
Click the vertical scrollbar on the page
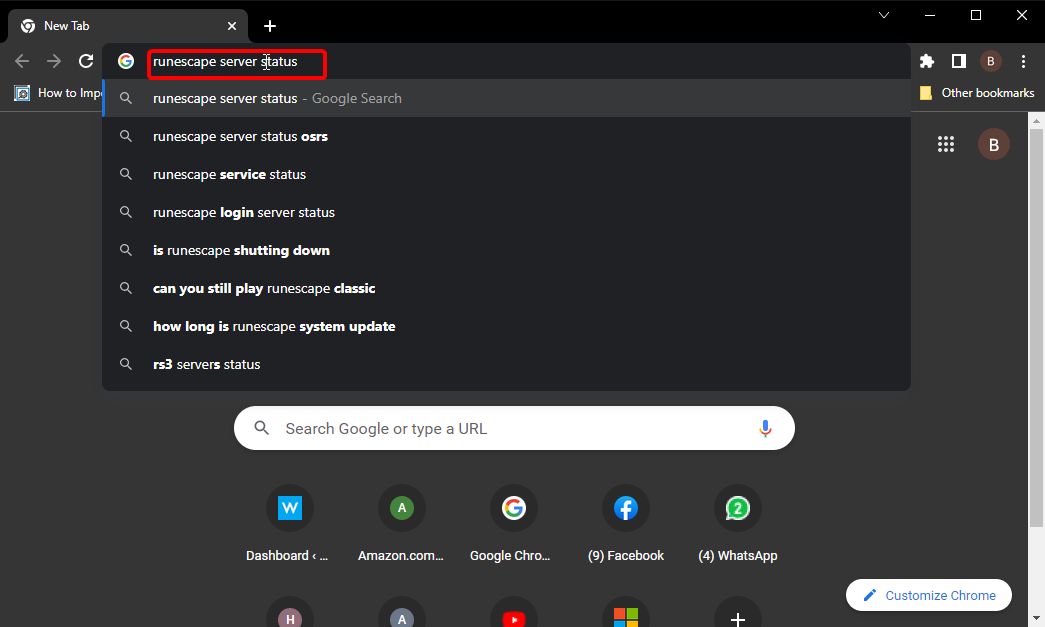point(1035,326)
